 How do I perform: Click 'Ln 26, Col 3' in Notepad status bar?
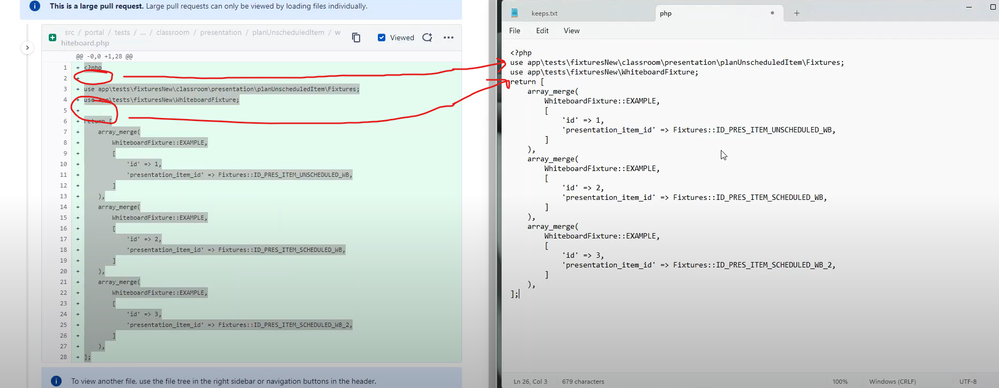(x=531, y=381)
